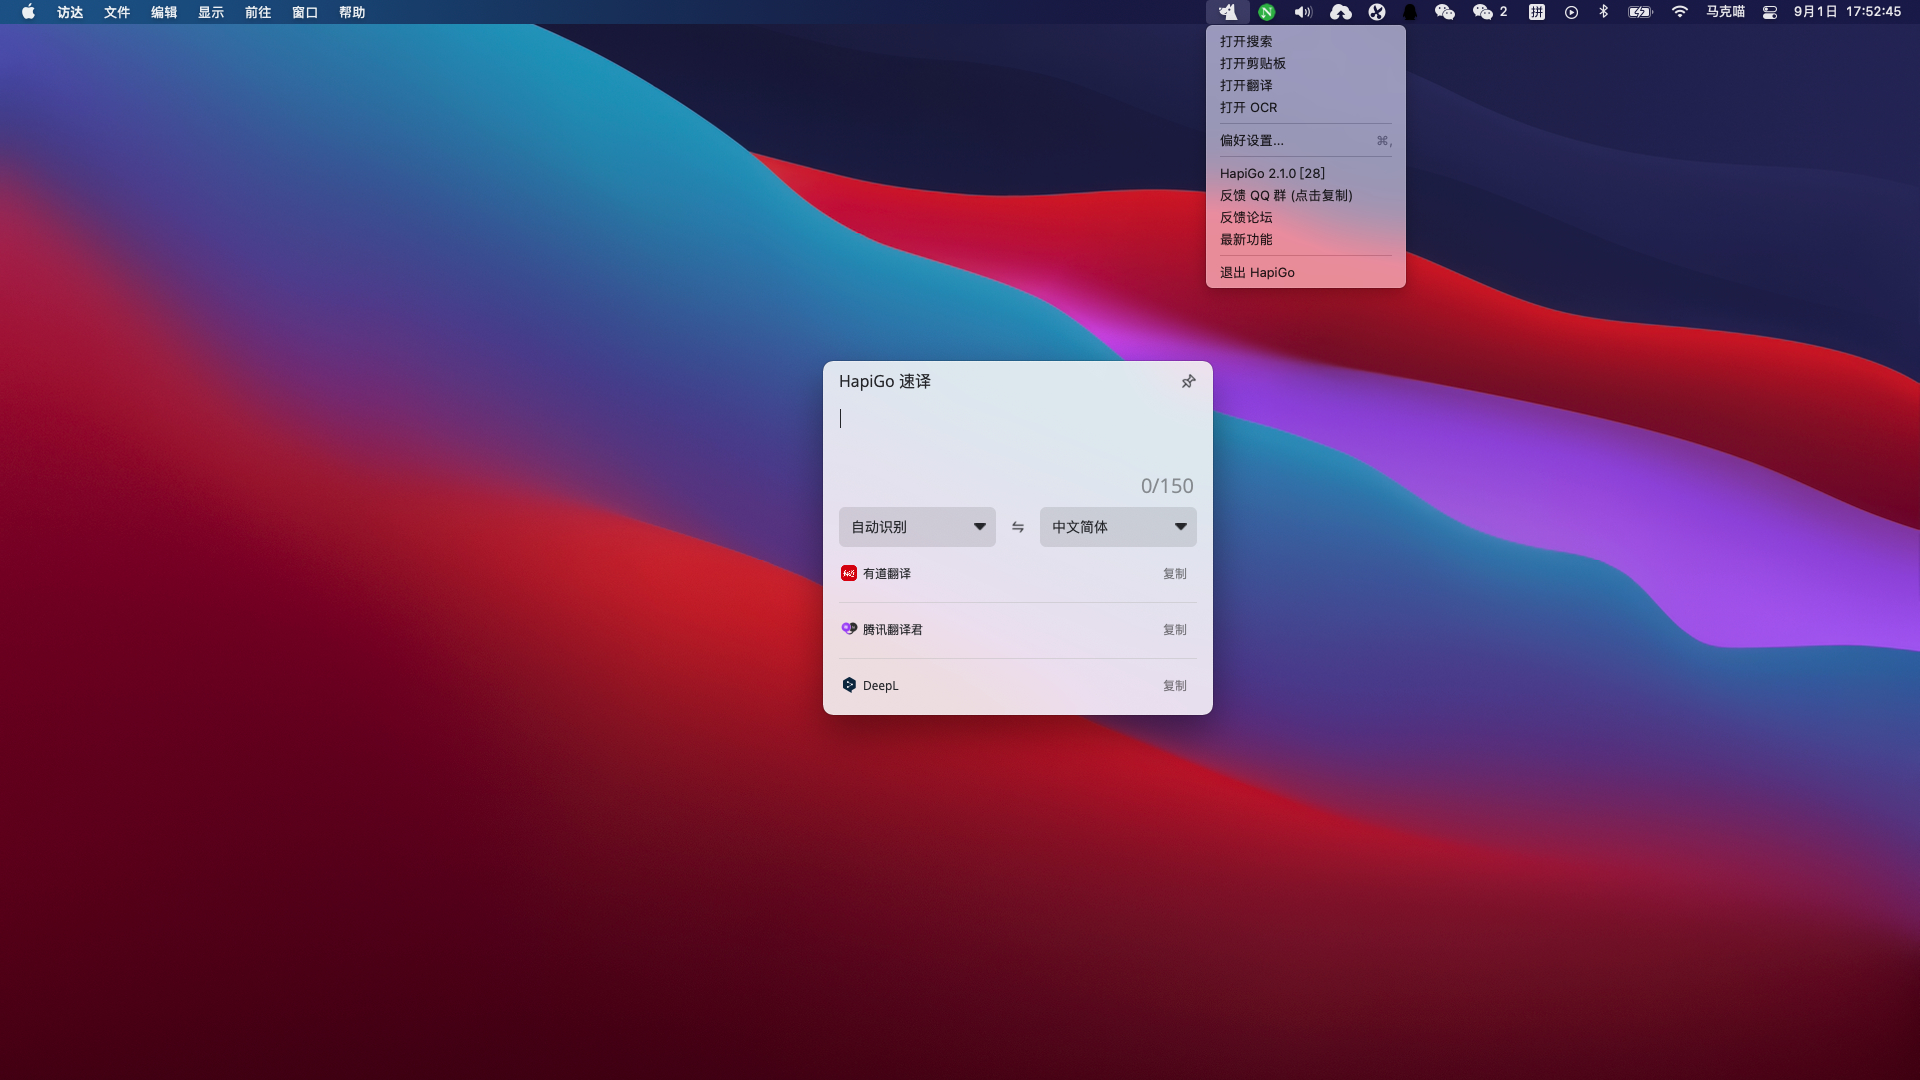Open the QQ penguin menu bar icon
The width and height of the screenshot is (1920, 1080).
pyautogui.click(x=1410, y=12)
